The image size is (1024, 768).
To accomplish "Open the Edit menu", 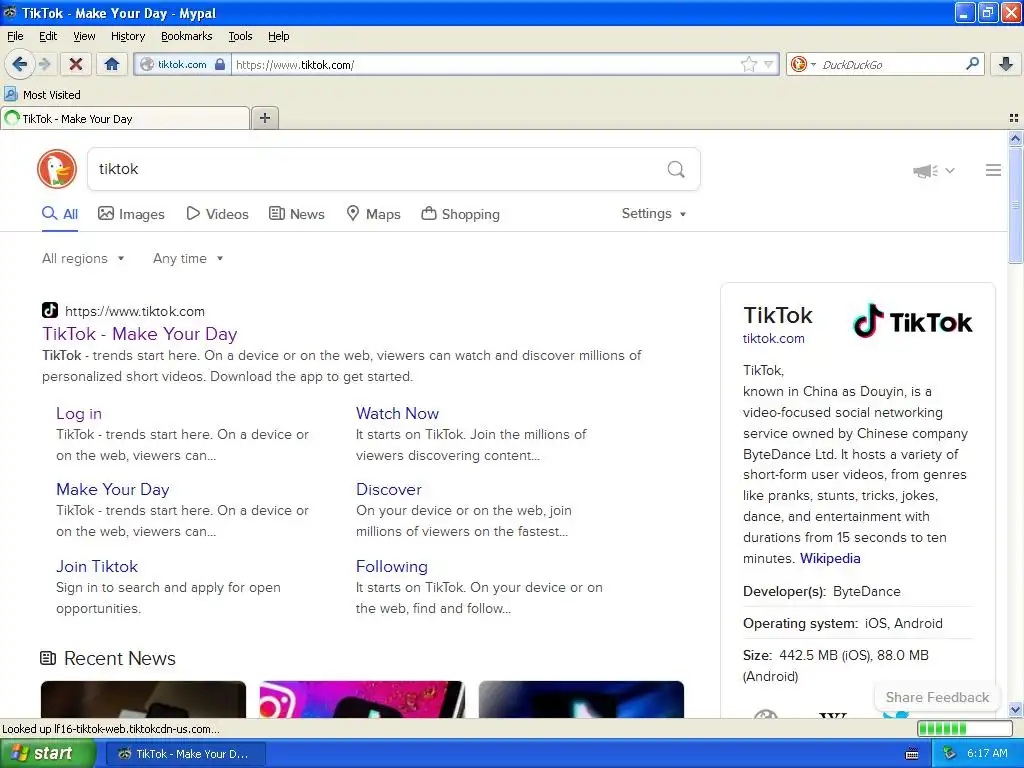I will tap(48, 36).
